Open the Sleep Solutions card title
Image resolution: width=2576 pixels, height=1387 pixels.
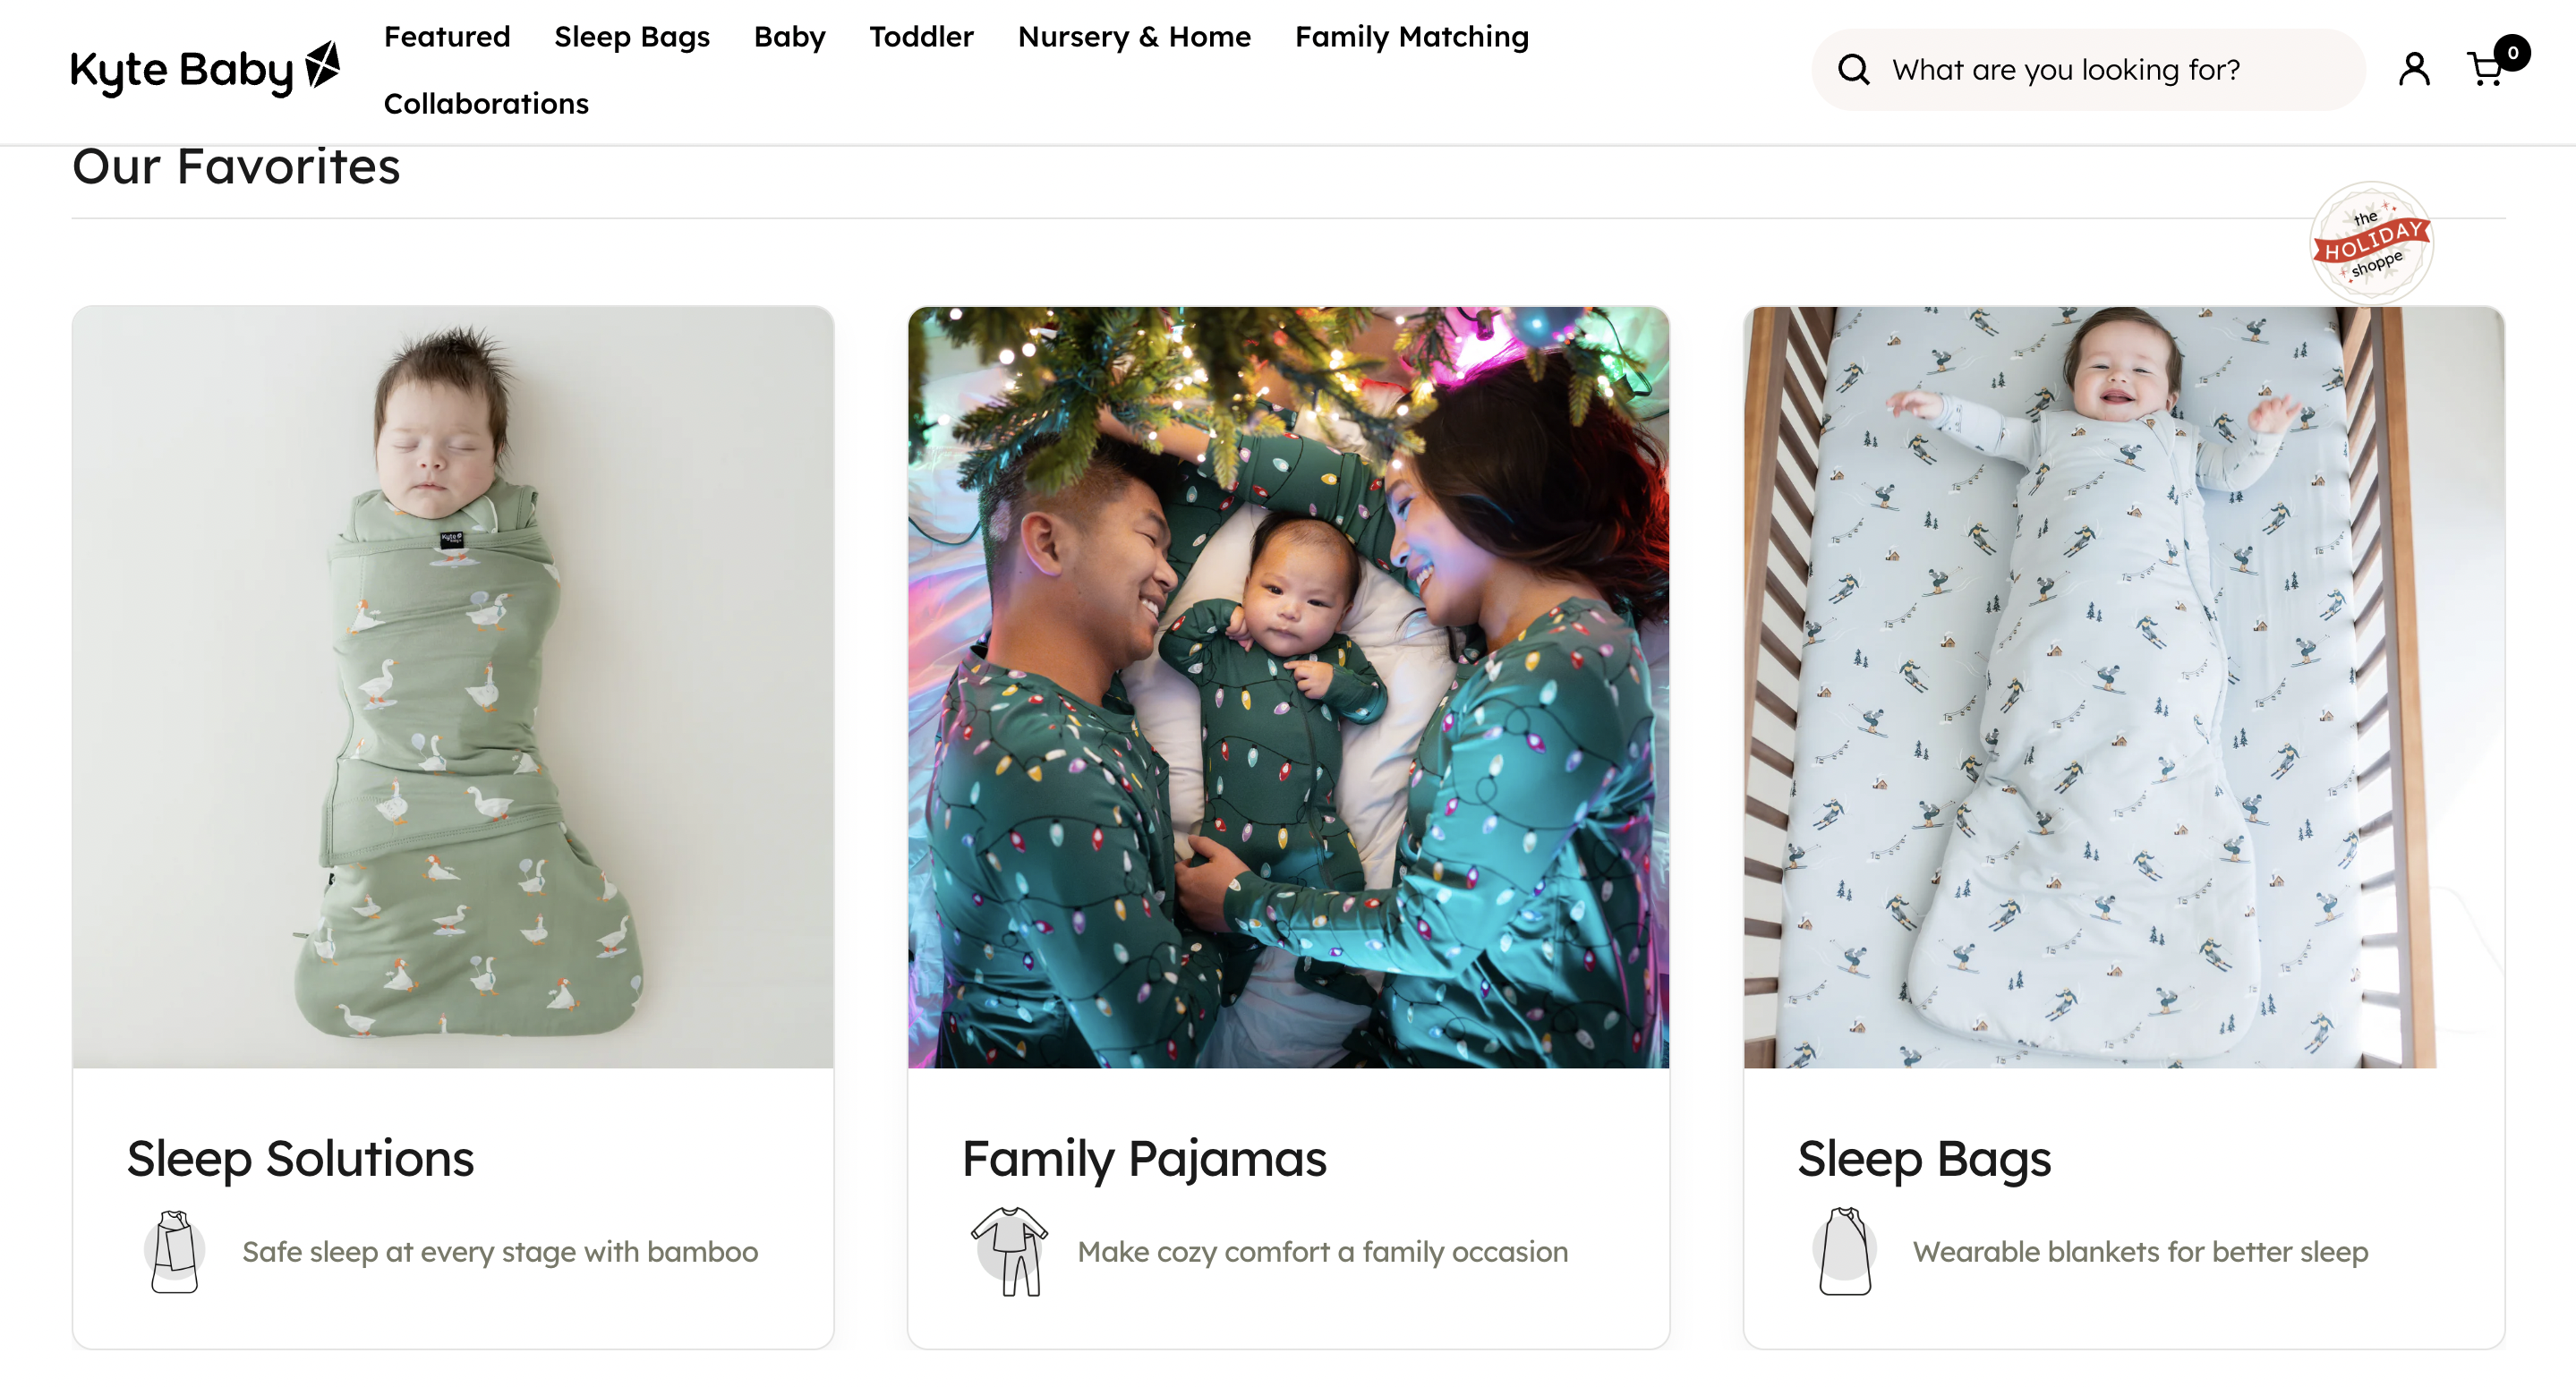[x=300, y=1158]
